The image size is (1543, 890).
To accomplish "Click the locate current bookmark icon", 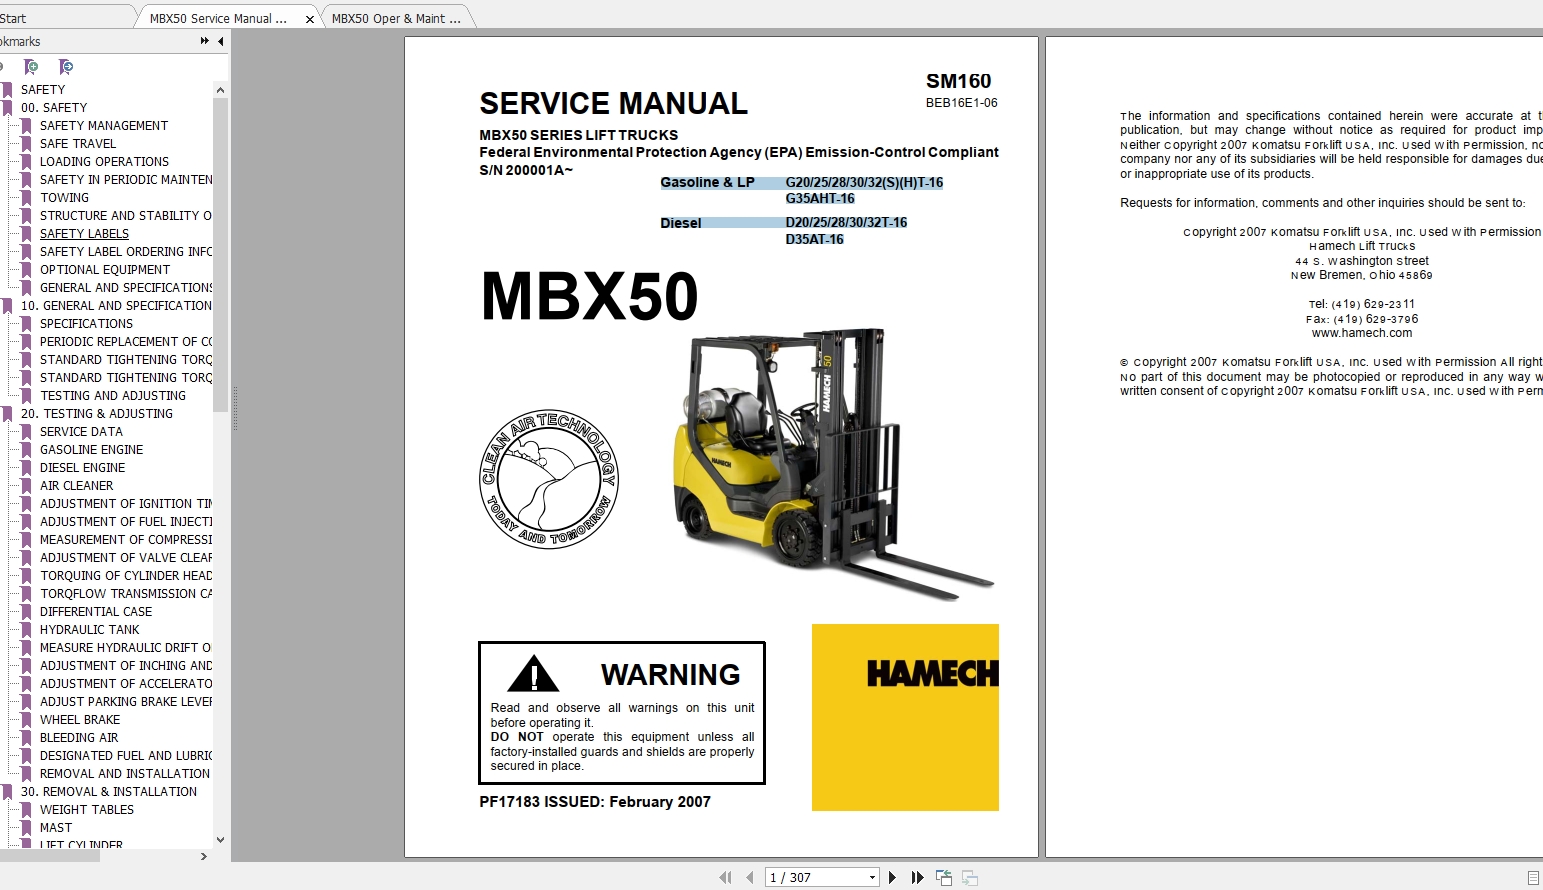I will pyautogui.click(x=66, y=66).
